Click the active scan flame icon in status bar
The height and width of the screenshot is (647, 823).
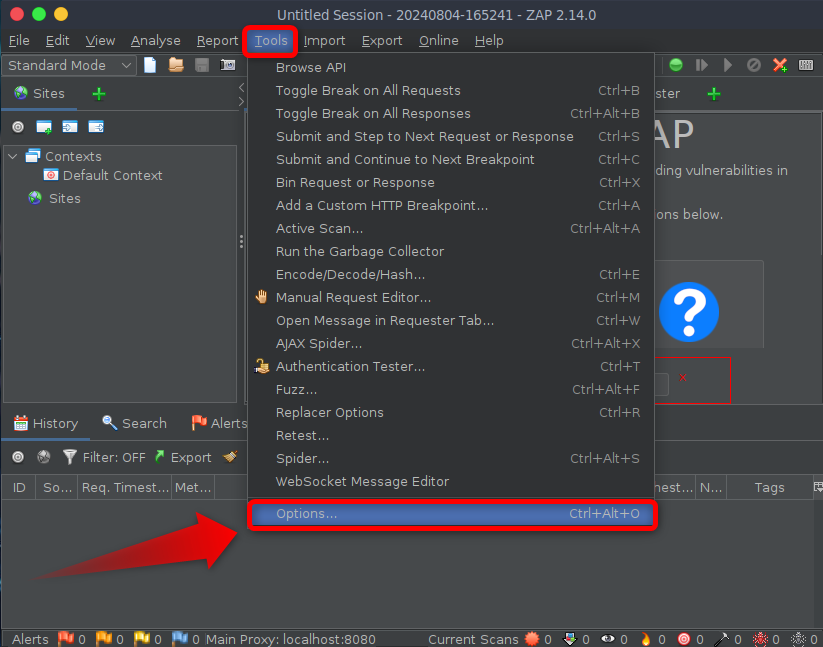pyautogui.click(x=646, y=639)
